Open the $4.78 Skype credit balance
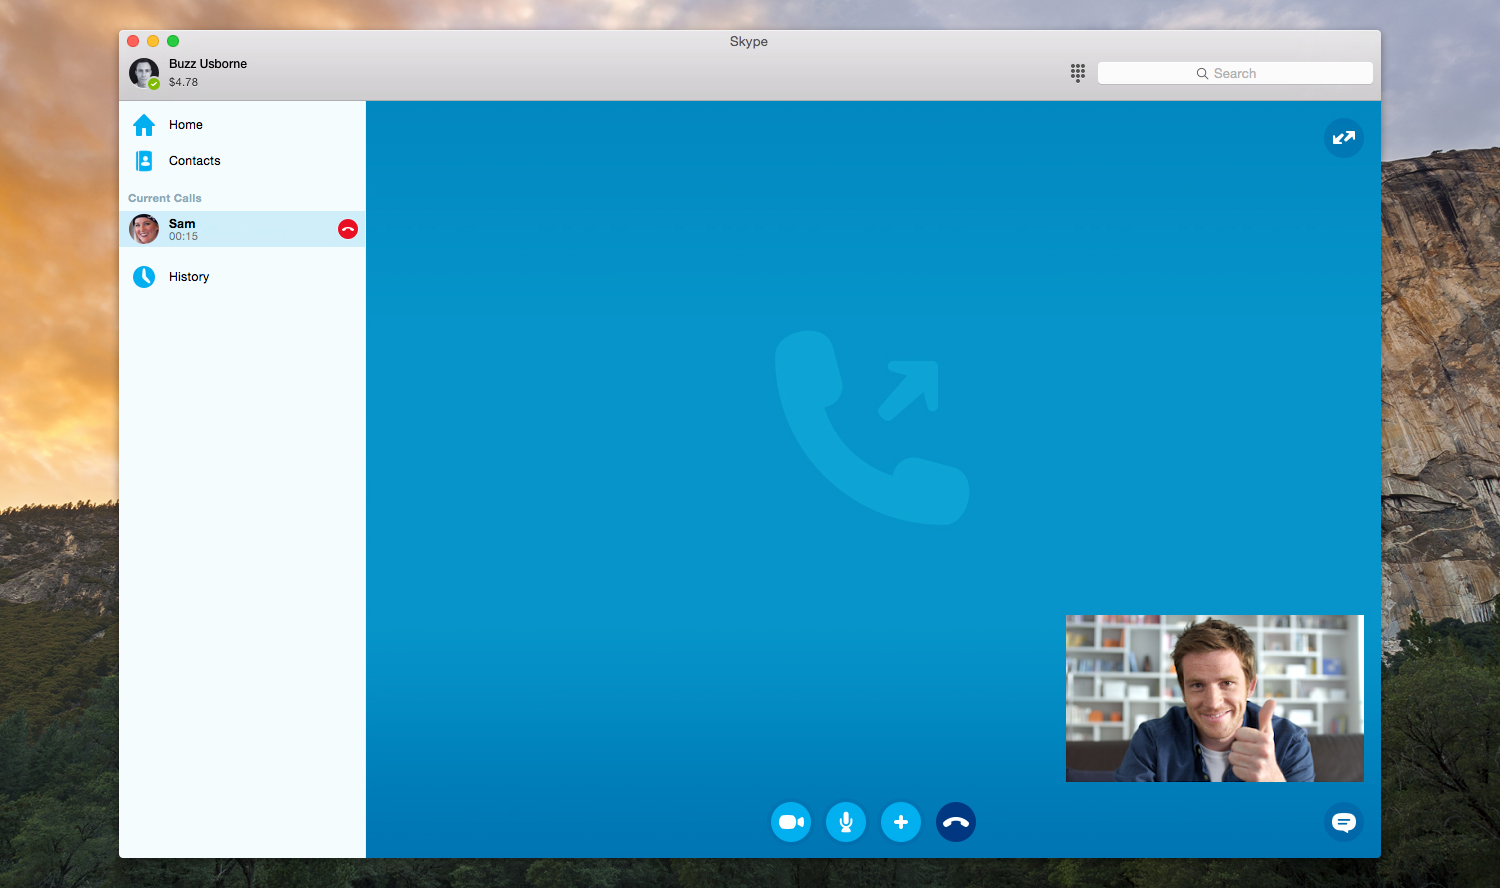 click(x=183, y=83)
